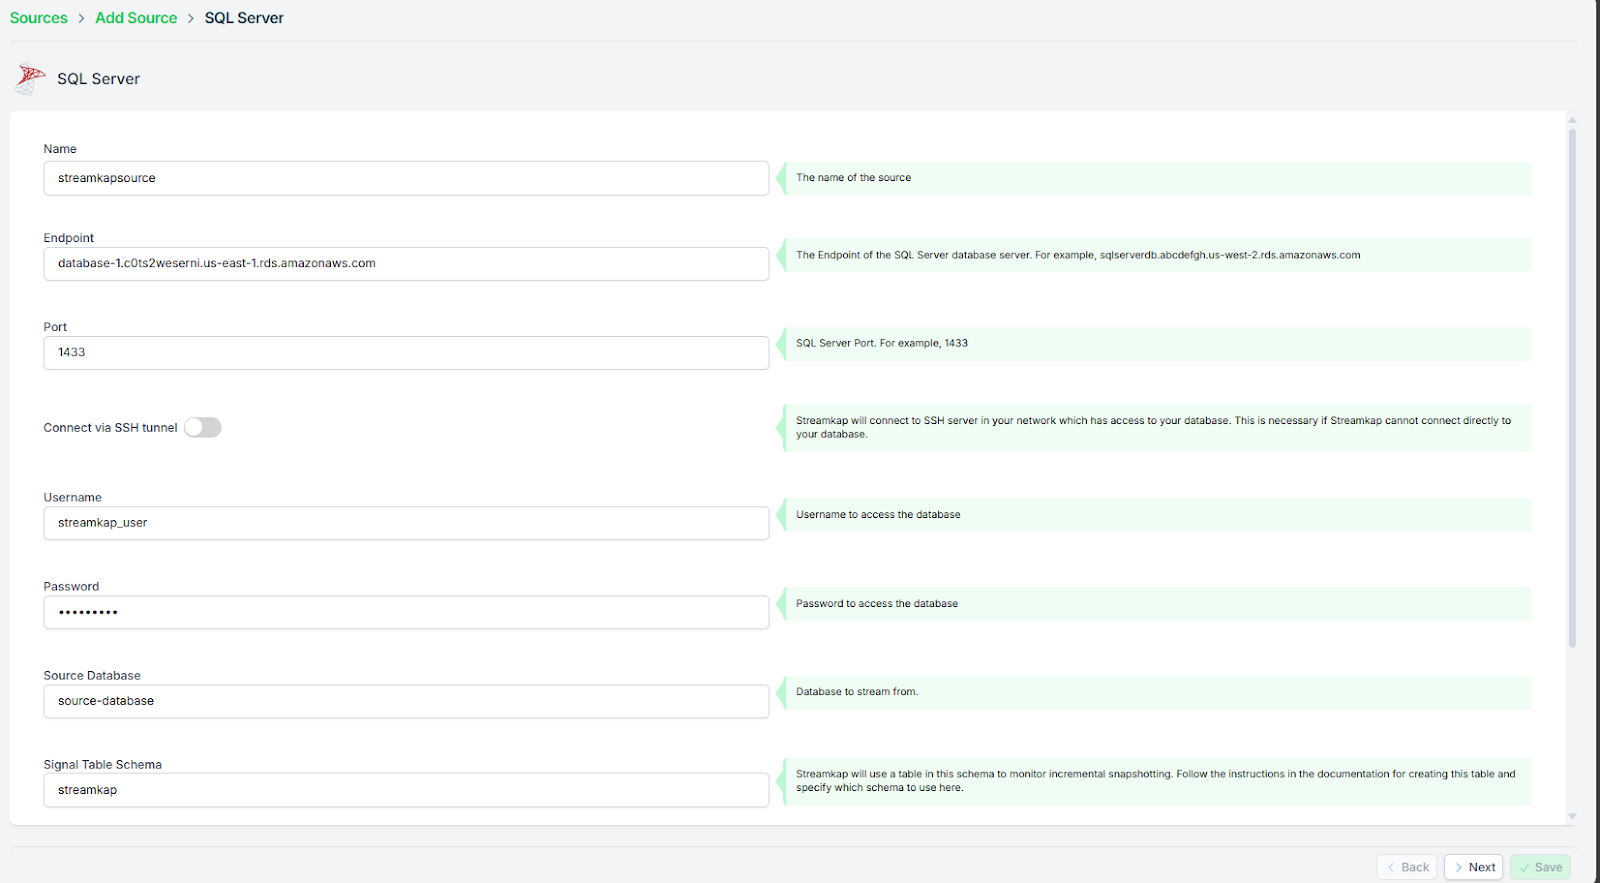Click the 'Password' field label

pos(71,587)
